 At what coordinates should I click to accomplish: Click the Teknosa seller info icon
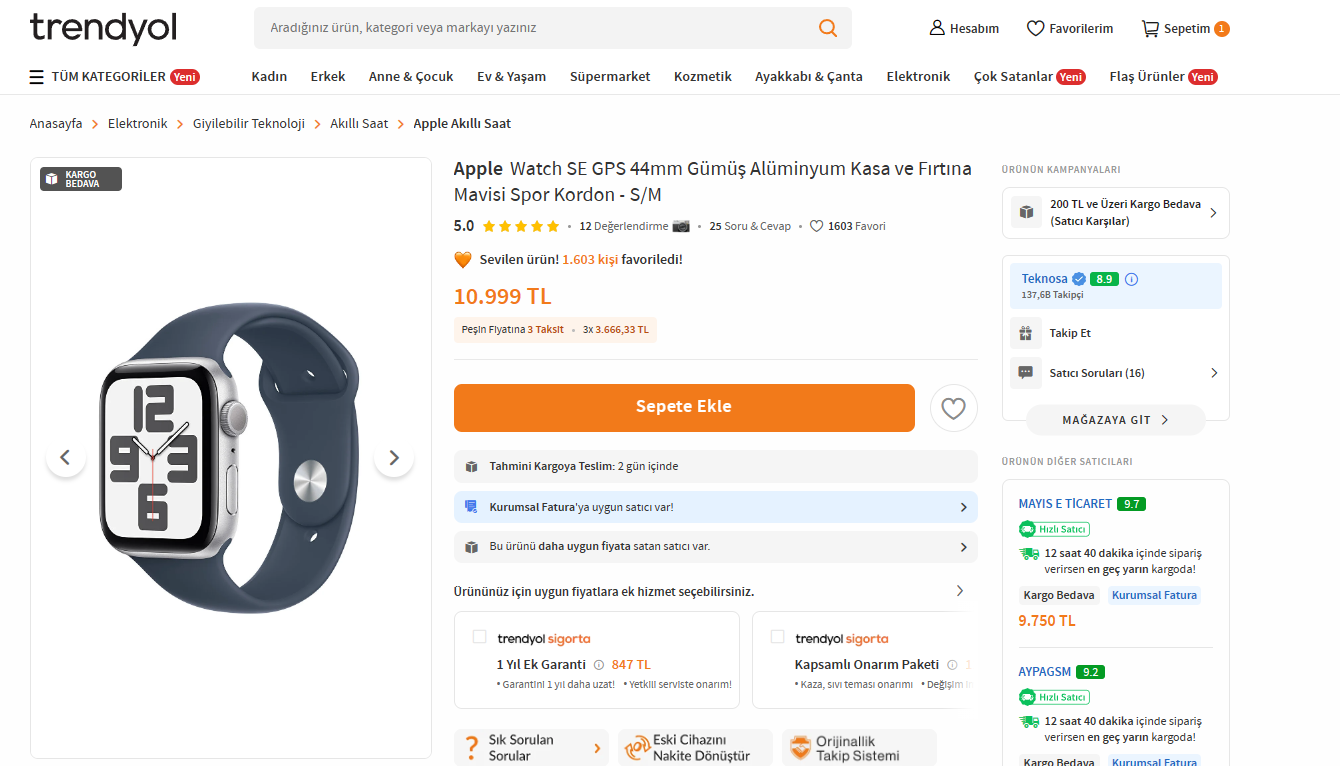coord(1131,279)
